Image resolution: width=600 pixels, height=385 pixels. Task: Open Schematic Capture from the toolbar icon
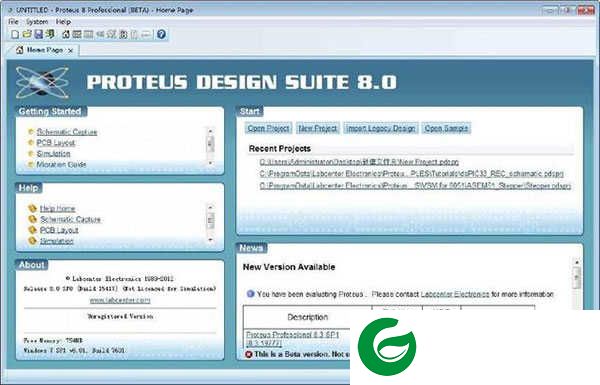coord(77,34)
